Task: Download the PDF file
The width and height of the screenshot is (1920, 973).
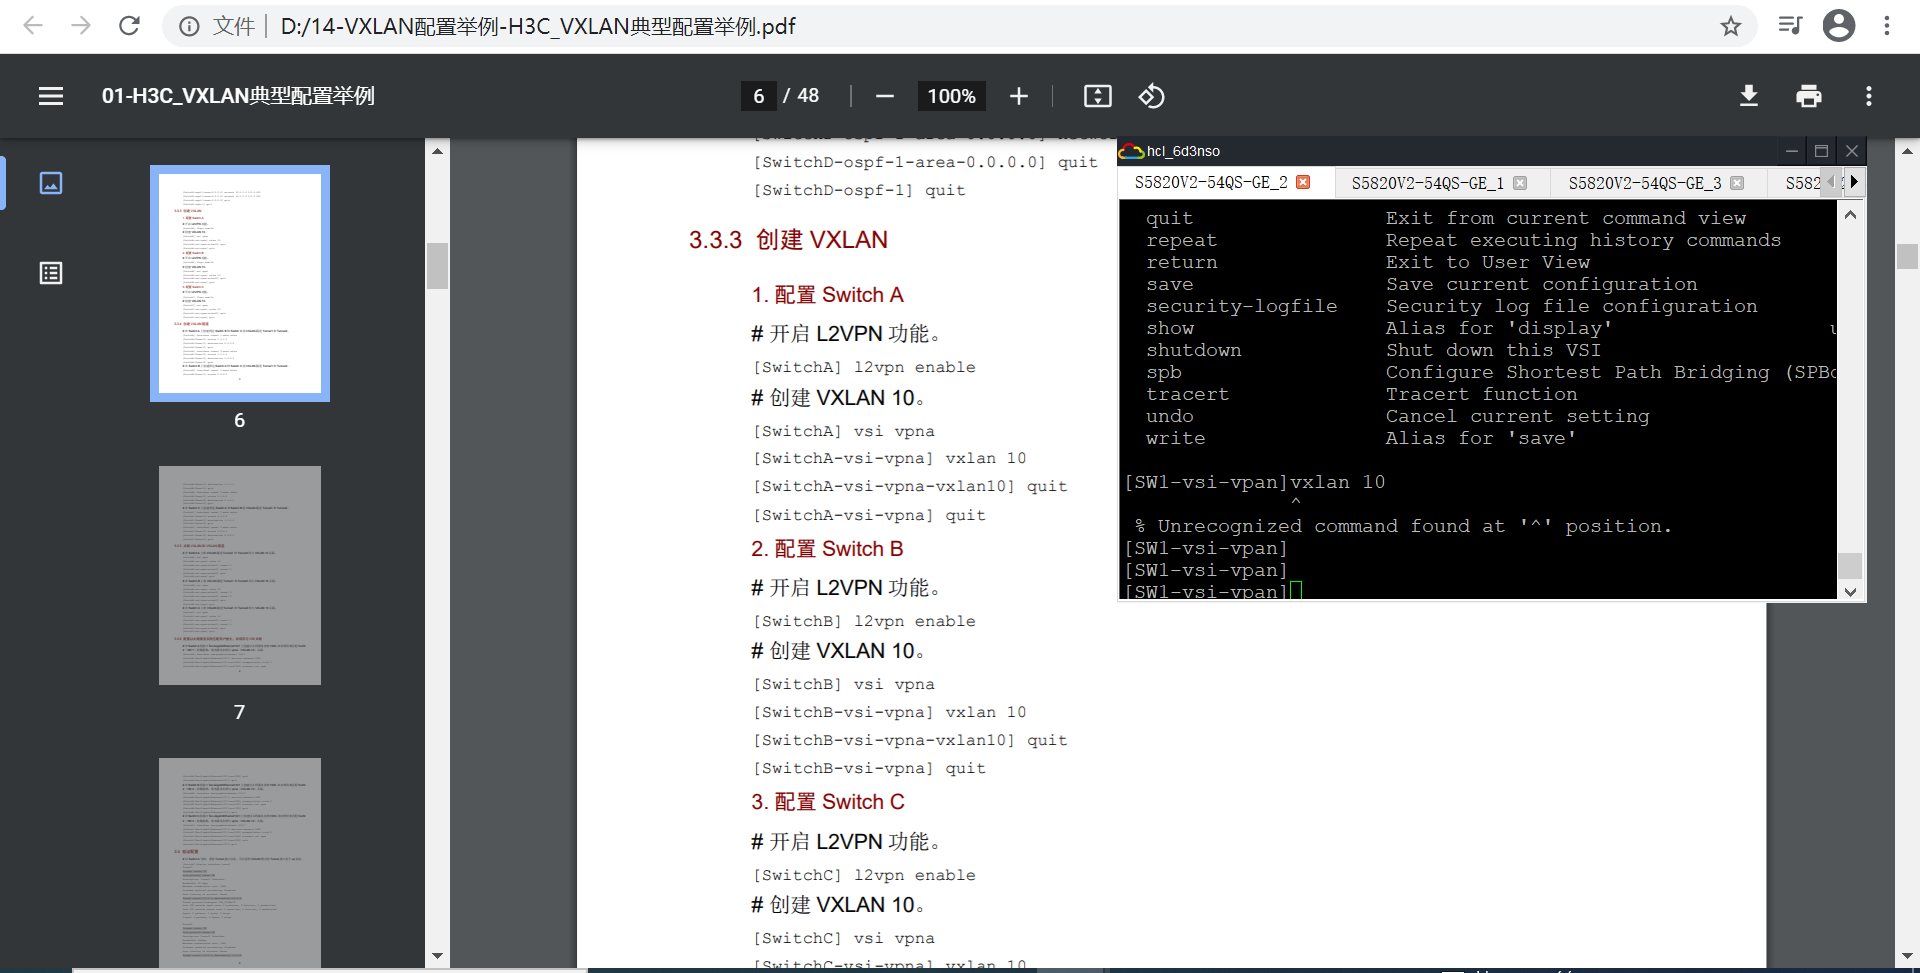Action: coord(1748,96)
